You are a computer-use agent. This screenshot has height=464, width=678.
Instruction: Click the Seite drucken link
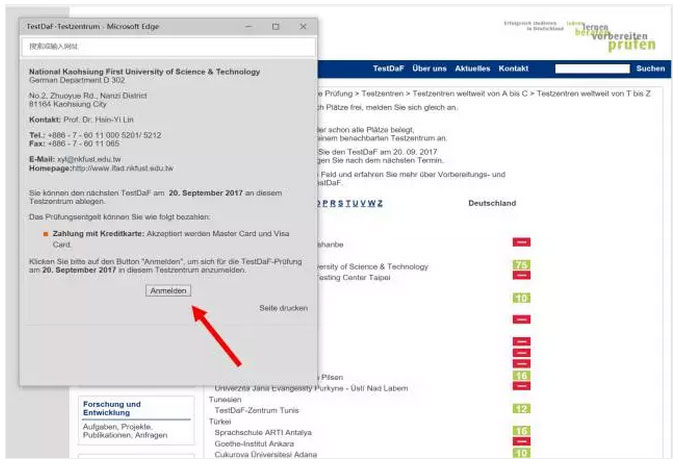283,308
